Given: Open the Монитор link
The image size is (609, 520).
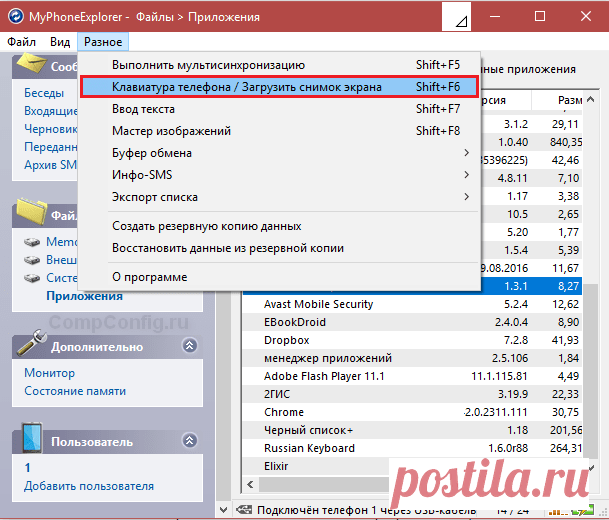Looking at the screenshot, I should coord(50,373).
